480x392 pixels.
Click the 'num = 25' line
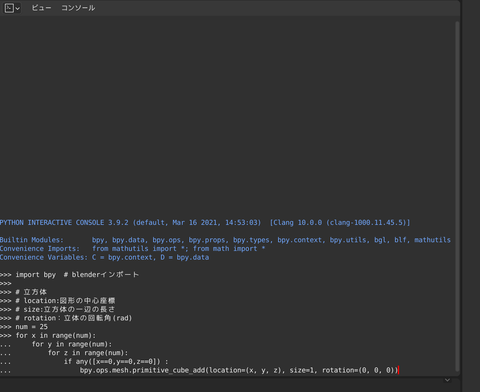click(24, 327)
